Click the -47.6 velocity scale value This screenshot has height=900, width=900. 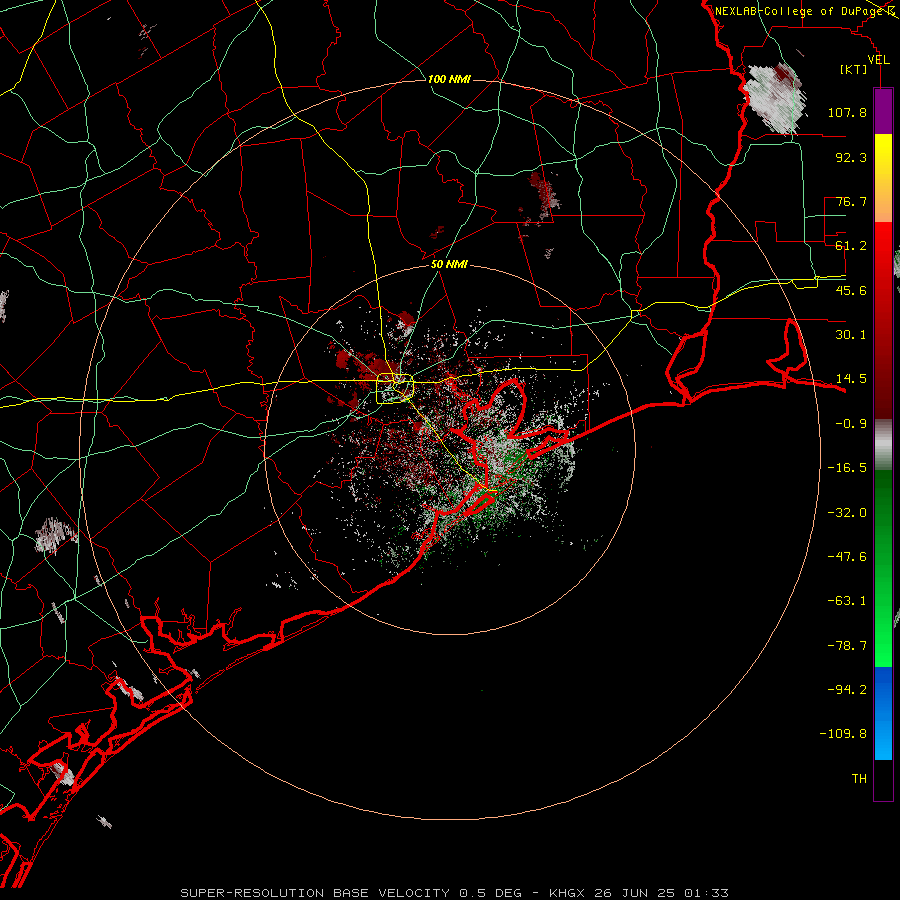847,557
